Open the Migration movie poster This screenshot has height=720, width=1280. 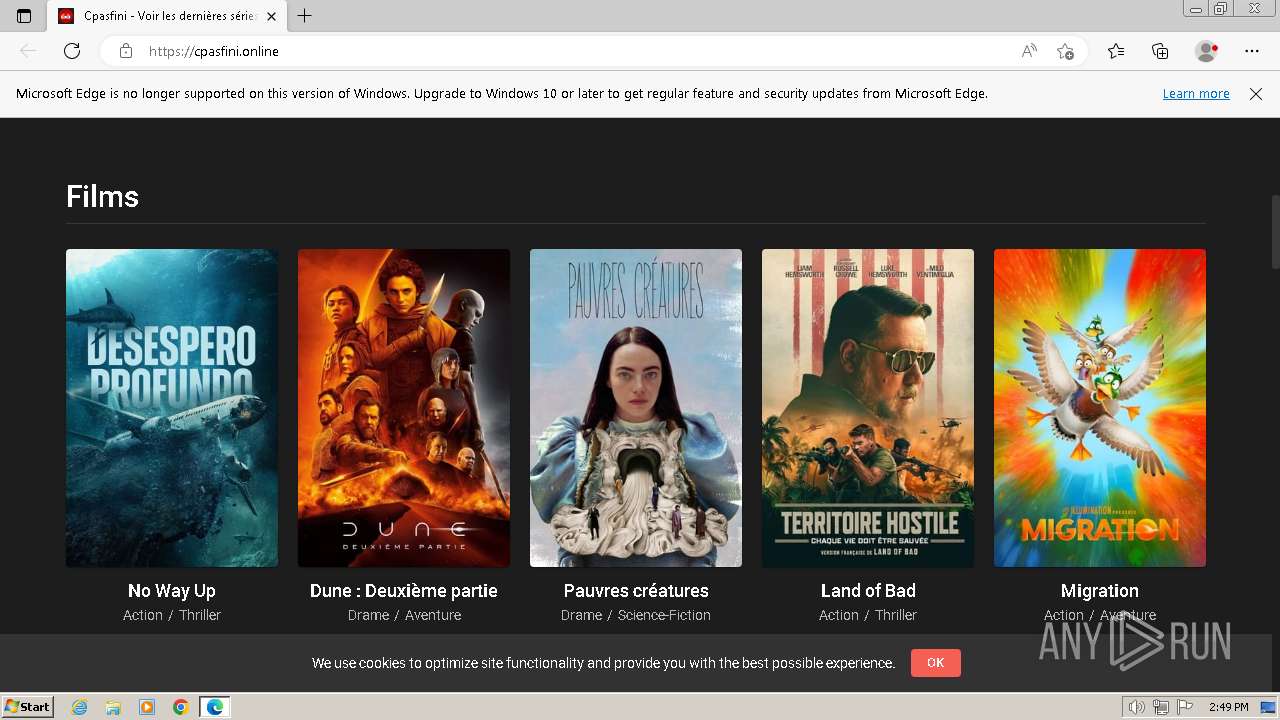1100,408
